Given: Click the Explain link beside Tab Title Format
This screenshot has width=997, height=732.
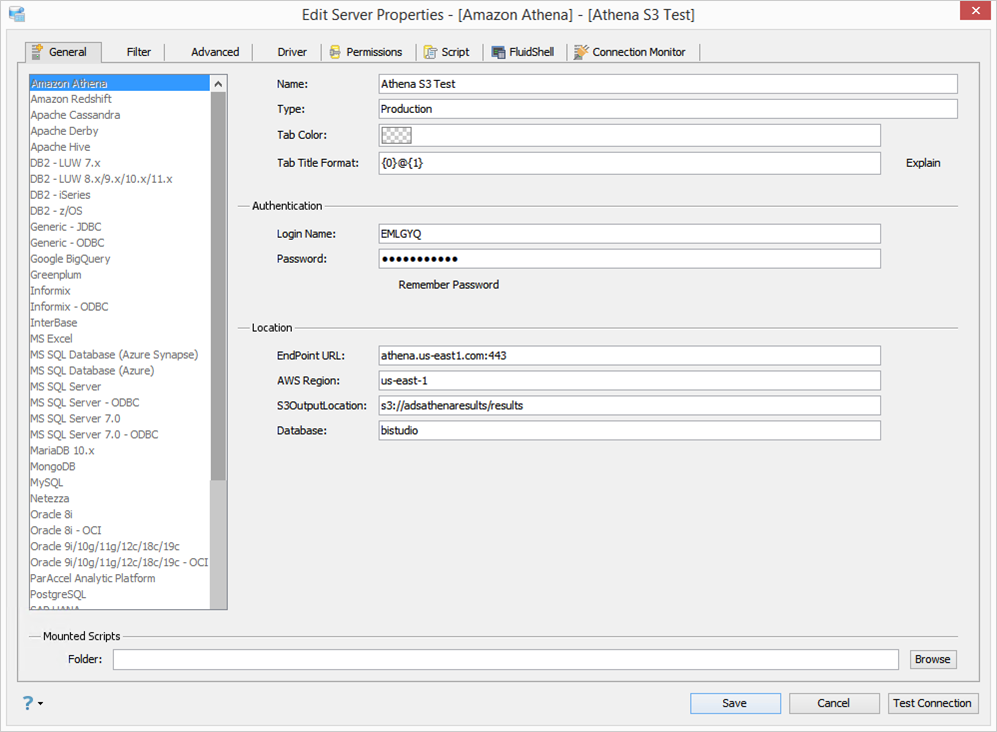Looking at the screenshot, I should 922,163.
